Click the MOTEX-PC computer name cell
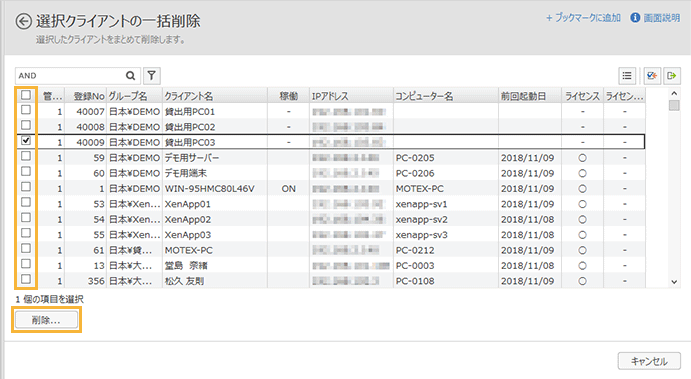 pyautogui.click(x=446, y=189)
